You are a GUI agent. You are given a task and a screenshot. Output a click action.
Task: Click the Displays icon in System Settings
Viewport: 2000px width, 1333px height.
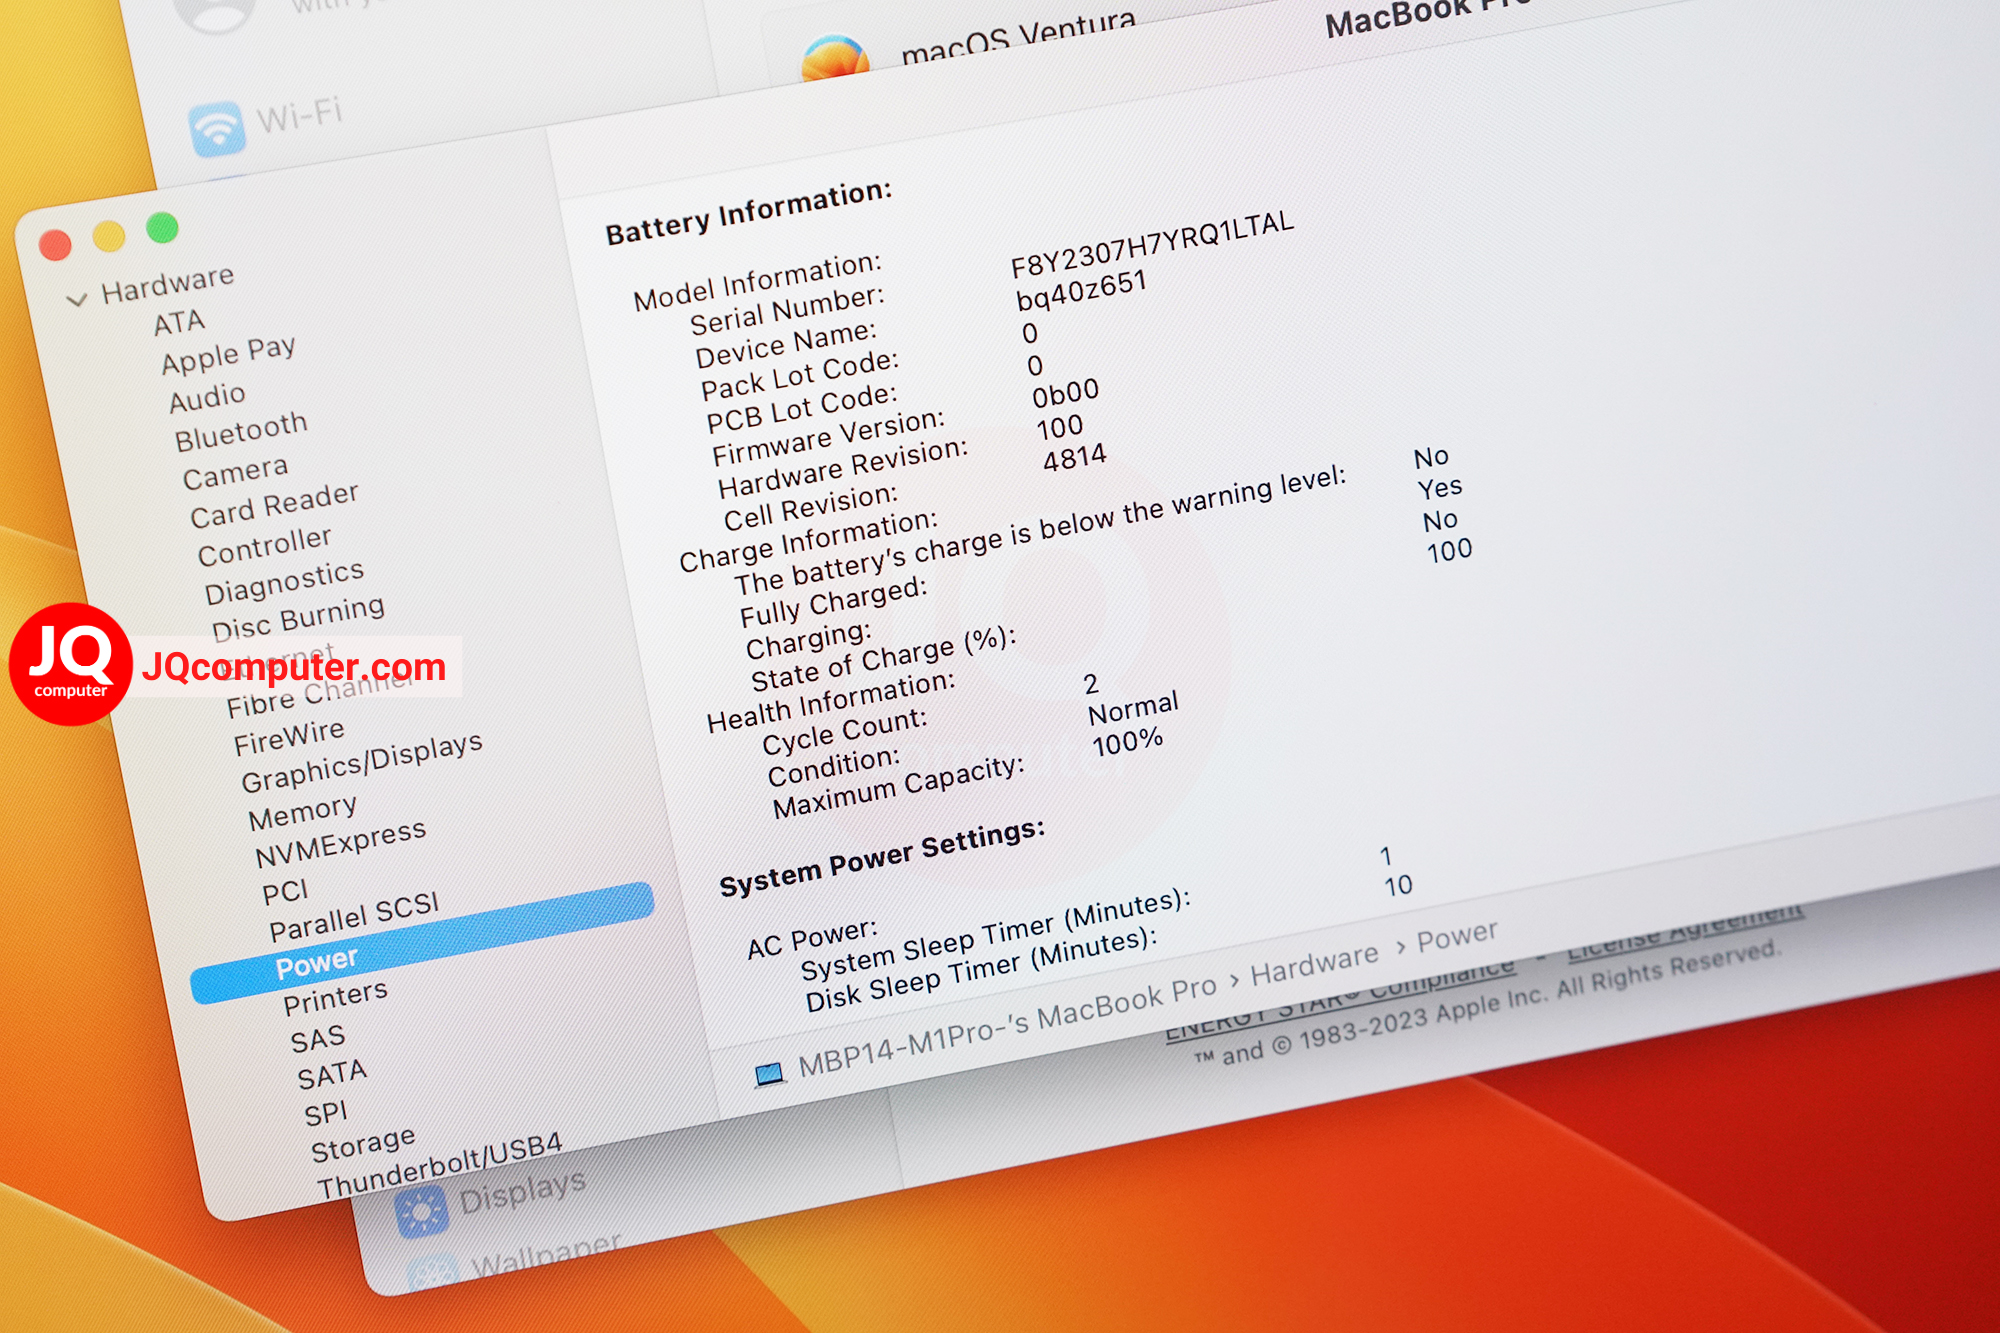(x=421, y=1213)
